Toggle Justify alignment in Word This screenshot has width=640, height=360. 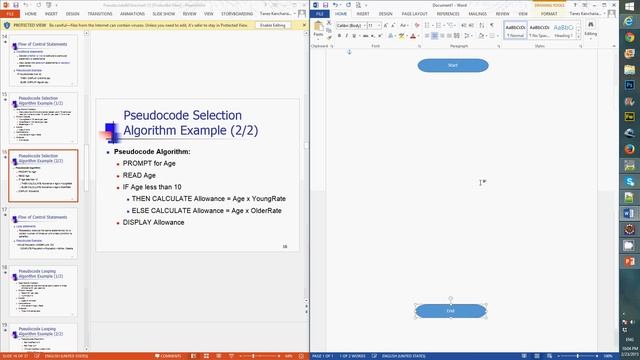(449, 36)
